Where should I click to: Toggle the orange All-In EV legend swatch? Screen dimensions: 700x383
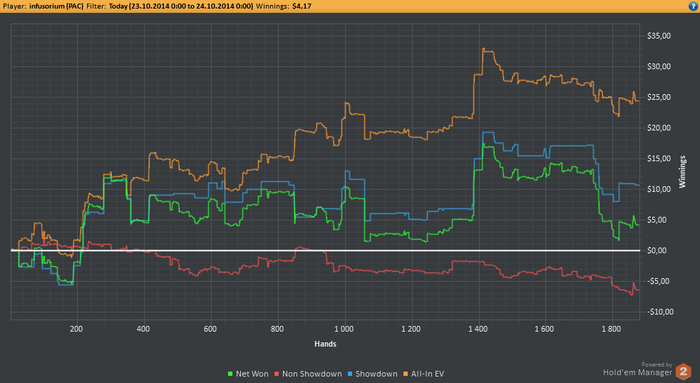(x=406, y=374)
